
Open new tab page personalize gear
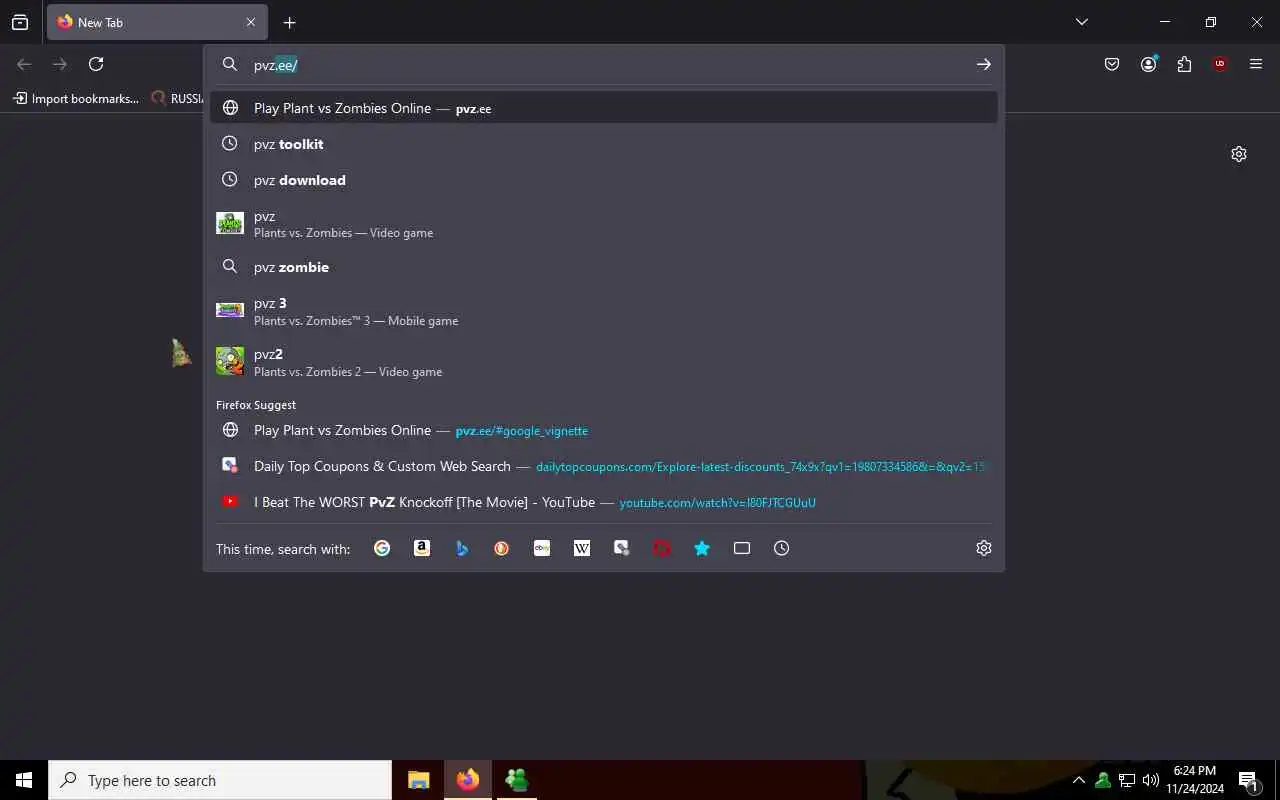1239,154
